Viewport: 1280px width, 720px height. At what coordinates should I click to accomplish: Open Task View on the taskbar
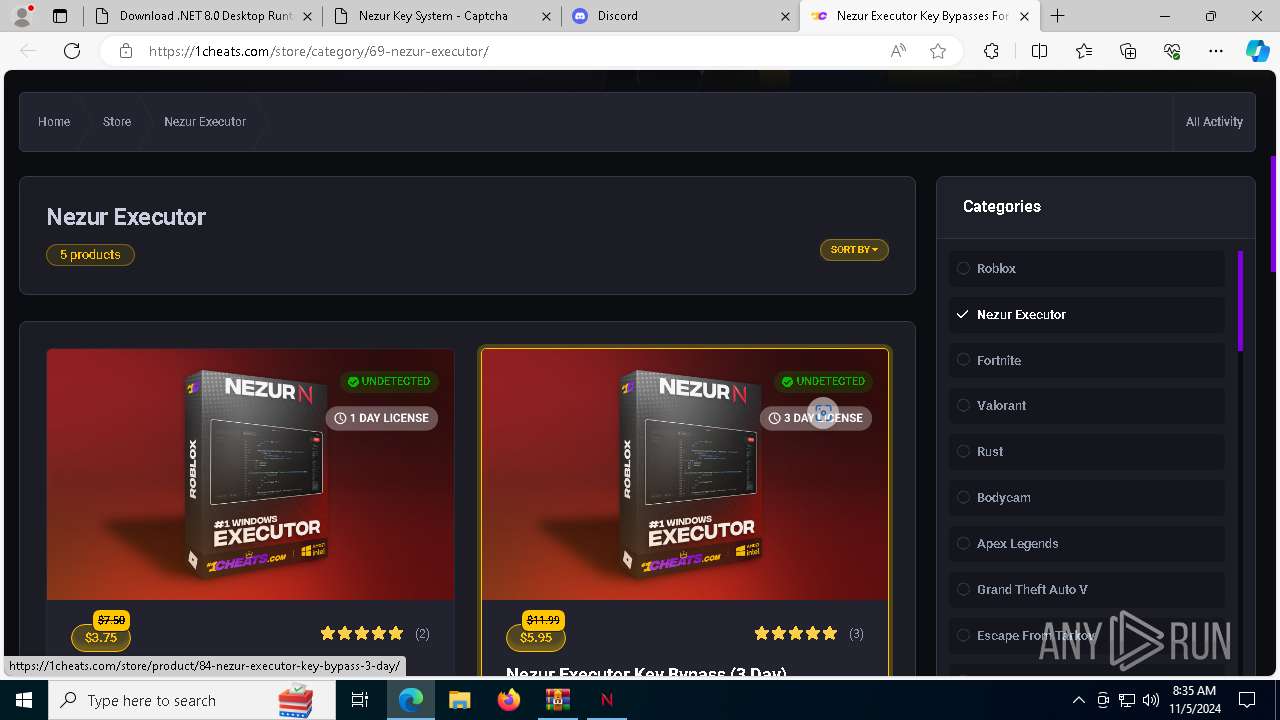click(360, 700)
